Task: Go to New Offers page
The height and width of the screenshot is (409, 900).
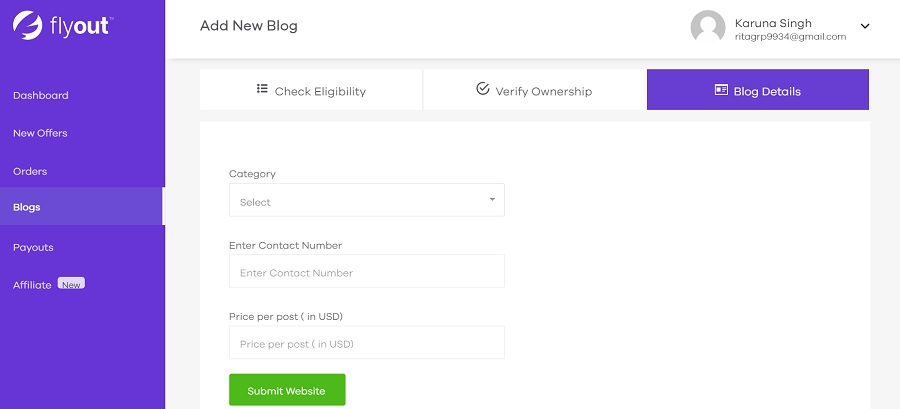Action: tap(40, 133)
